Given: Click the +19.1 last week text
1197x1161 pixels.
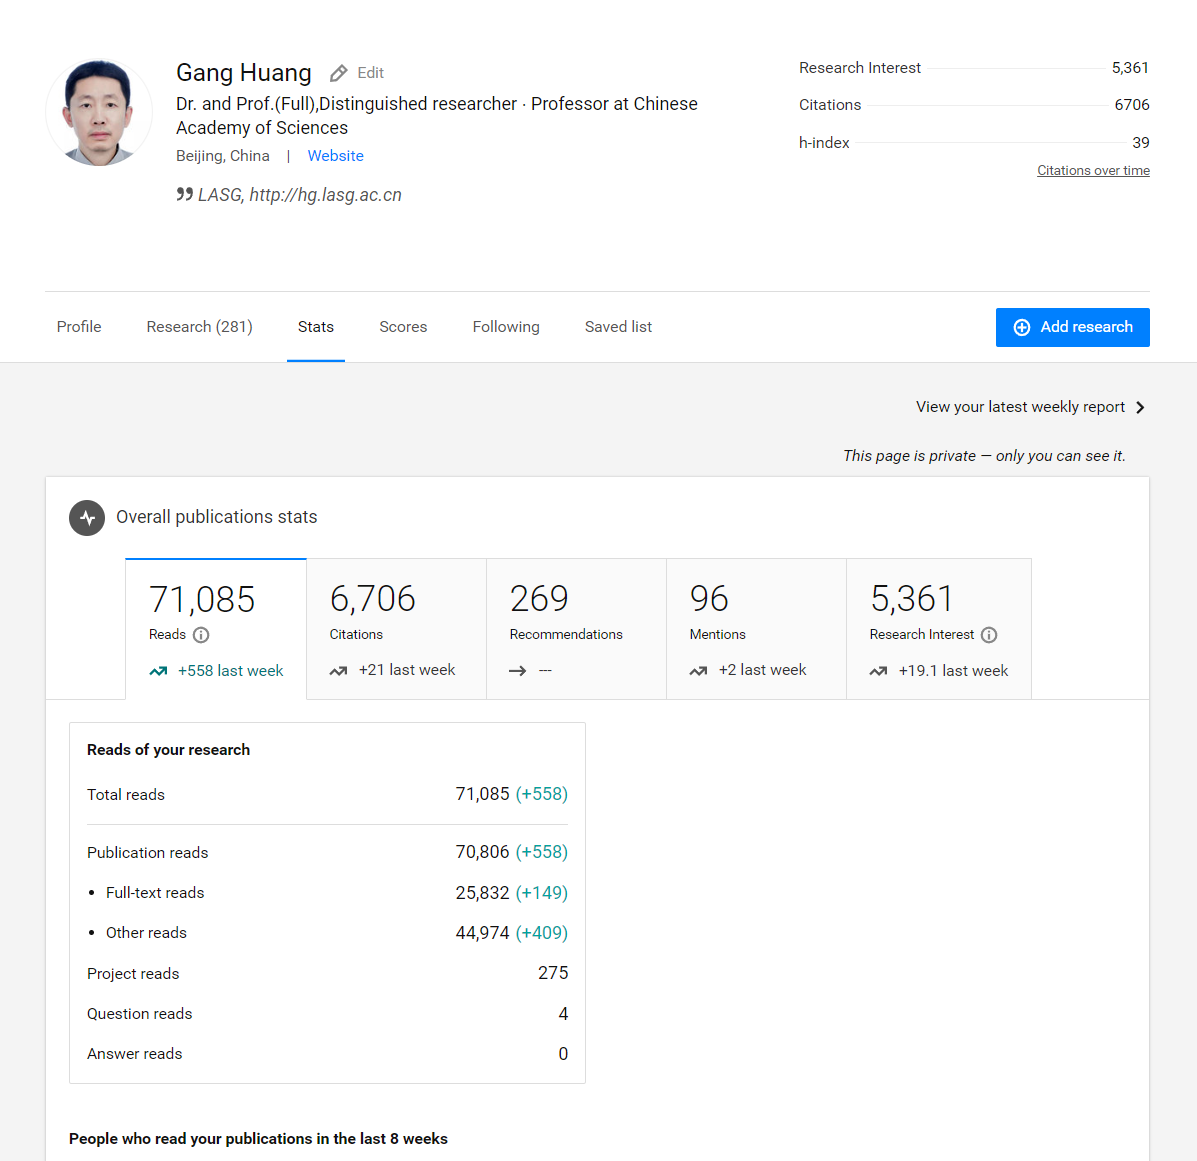Looking at the screenshot, I should pos(953,671).
